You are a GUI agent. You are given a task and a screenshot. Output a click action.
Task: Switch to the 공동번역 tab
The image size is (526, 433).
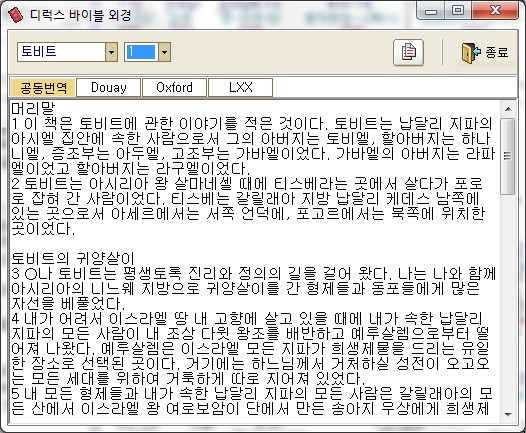43,88
